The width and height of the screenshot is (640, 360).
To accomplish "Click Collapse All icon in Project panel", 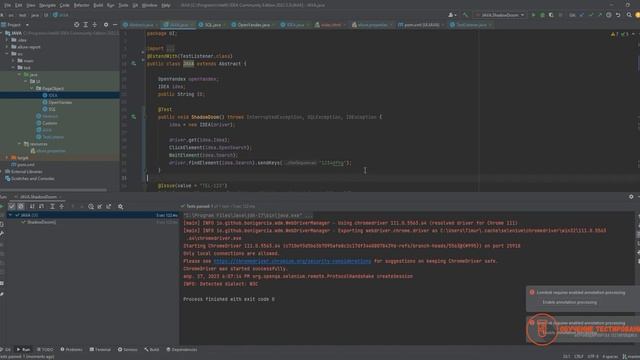I will tap(95, 25).
